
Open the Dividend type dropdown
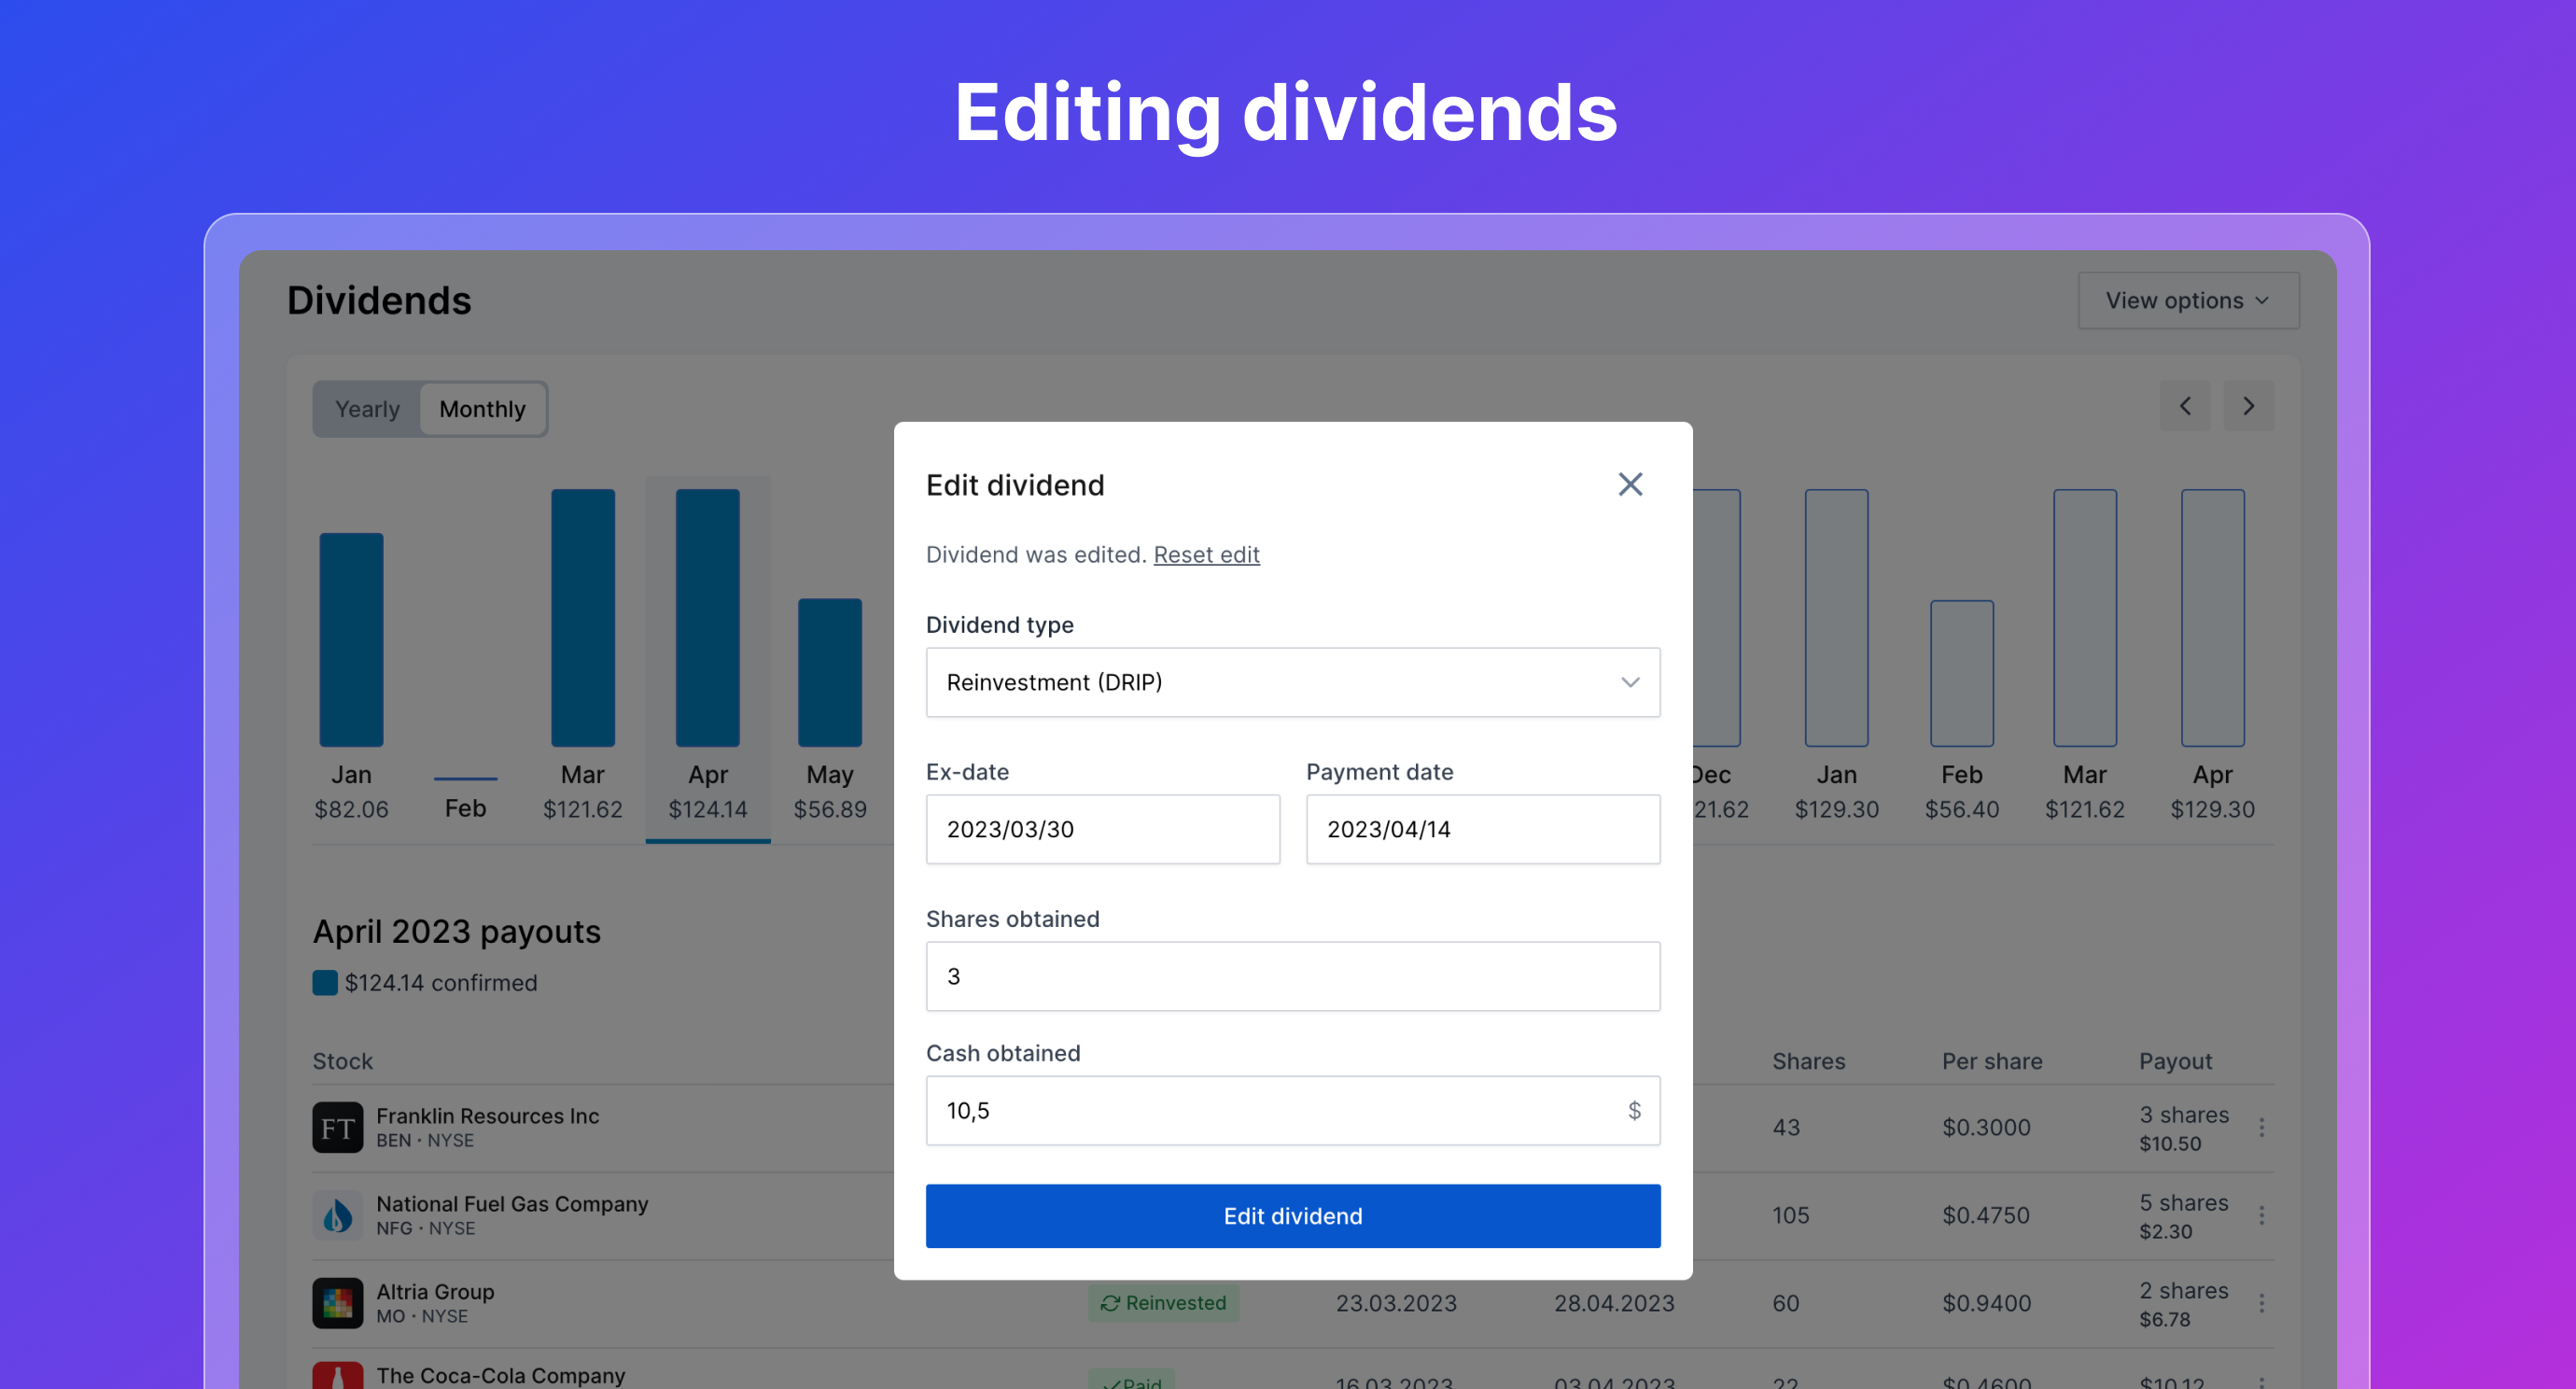tap(1292, 682)
